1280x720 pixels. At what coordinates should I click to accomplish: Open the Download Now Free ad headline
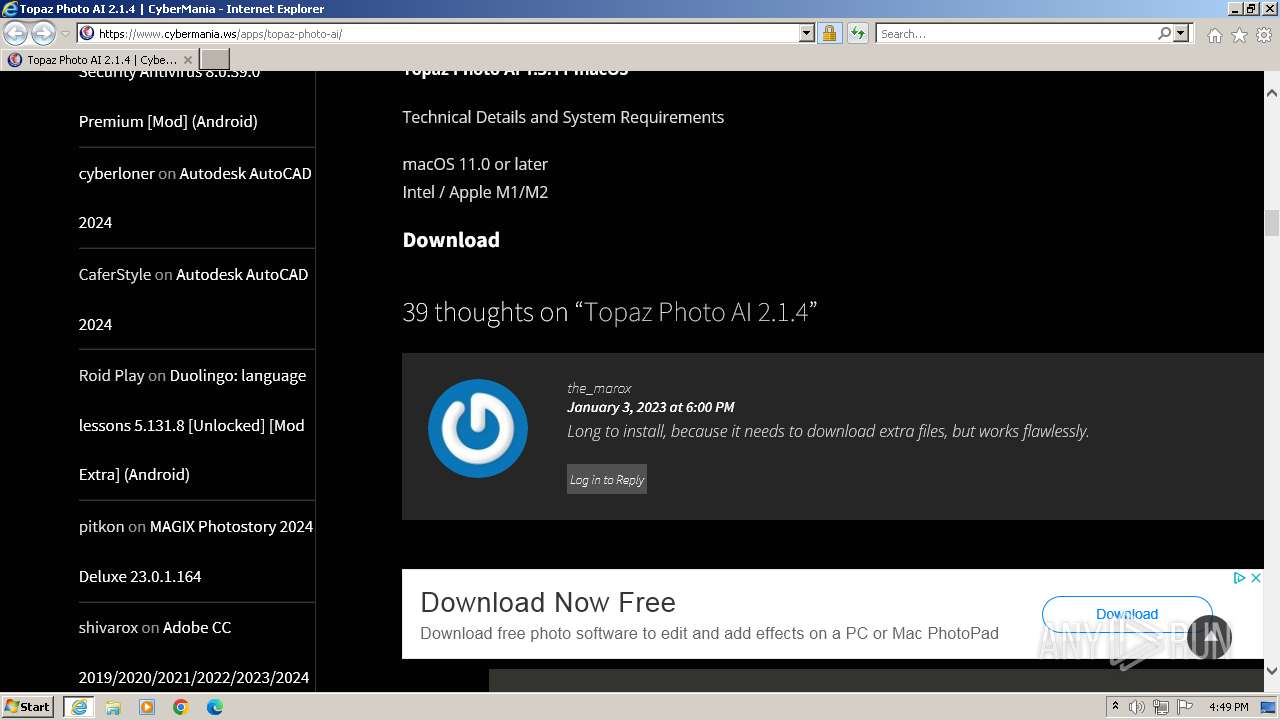[x=548, y=602]
